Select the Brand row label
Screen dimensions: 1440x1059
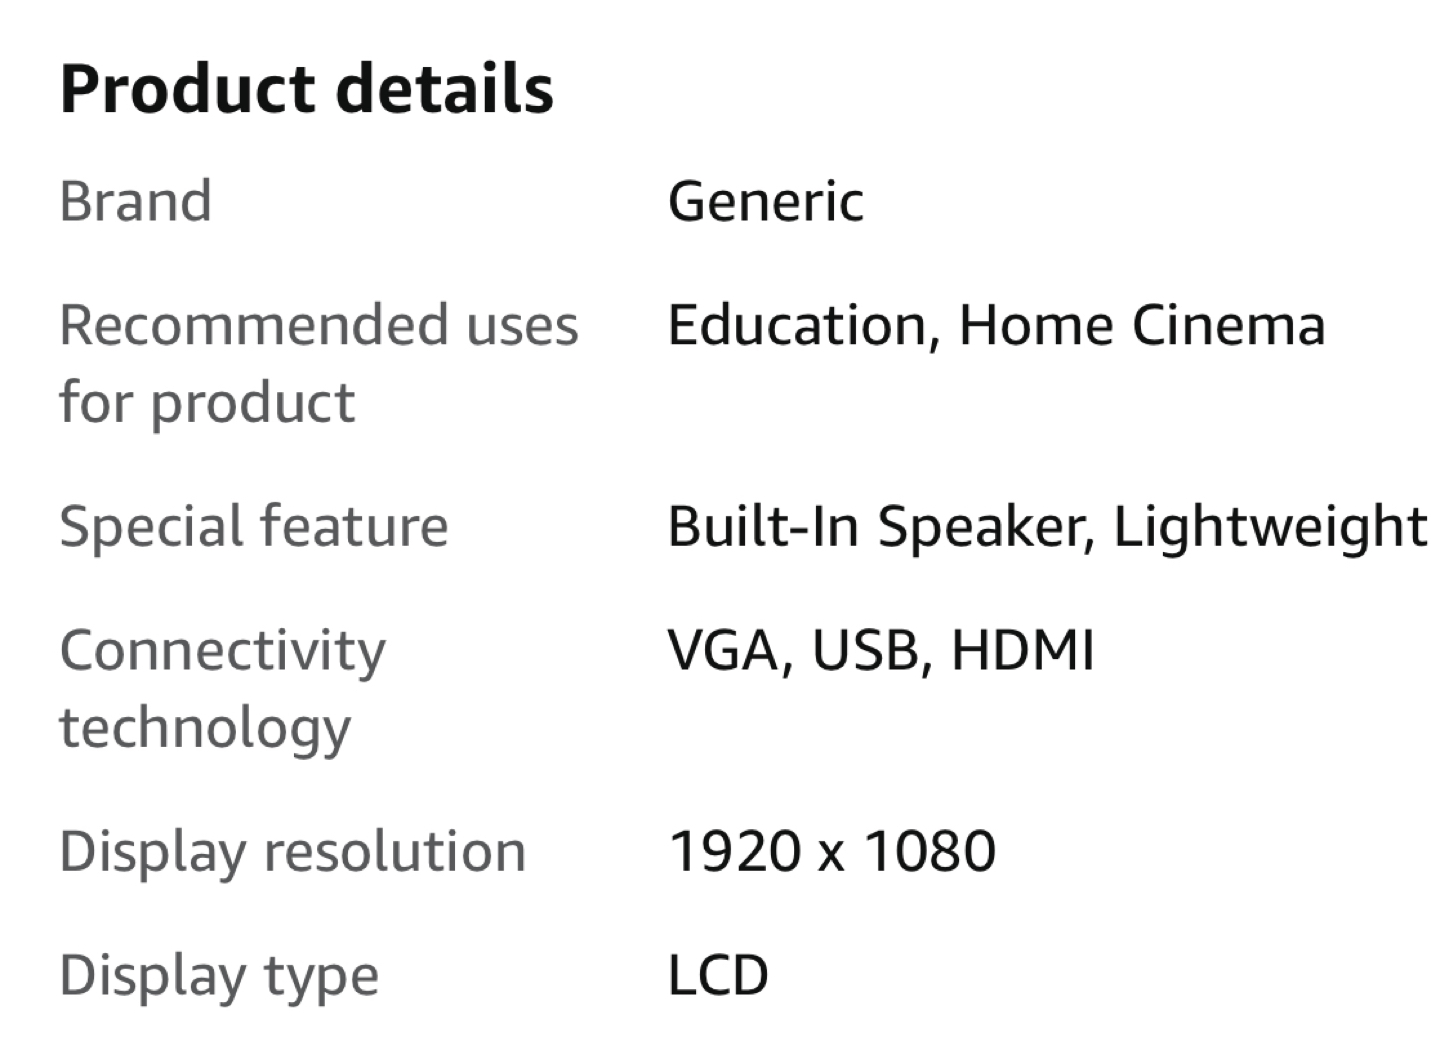tap(136, 201)
